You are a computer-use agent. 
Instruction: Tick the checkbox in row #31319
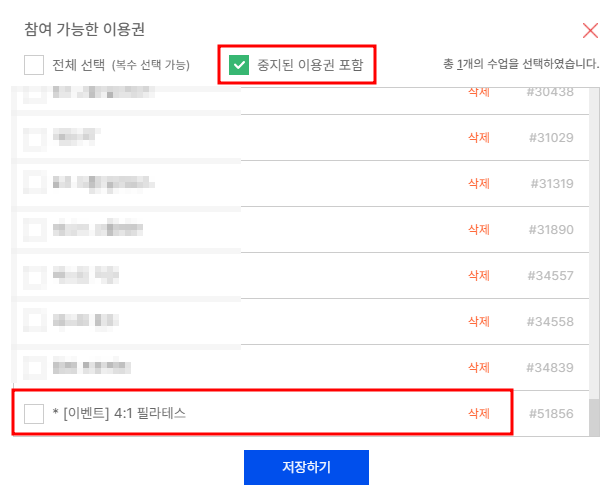tap(34, 183)
